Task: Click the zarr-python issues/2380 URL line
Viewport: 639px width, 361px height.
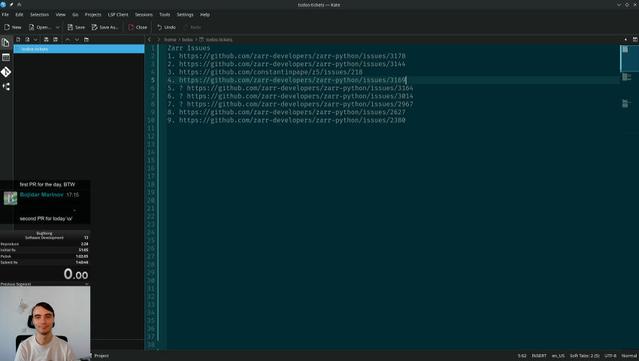Action: click(286, 120)
